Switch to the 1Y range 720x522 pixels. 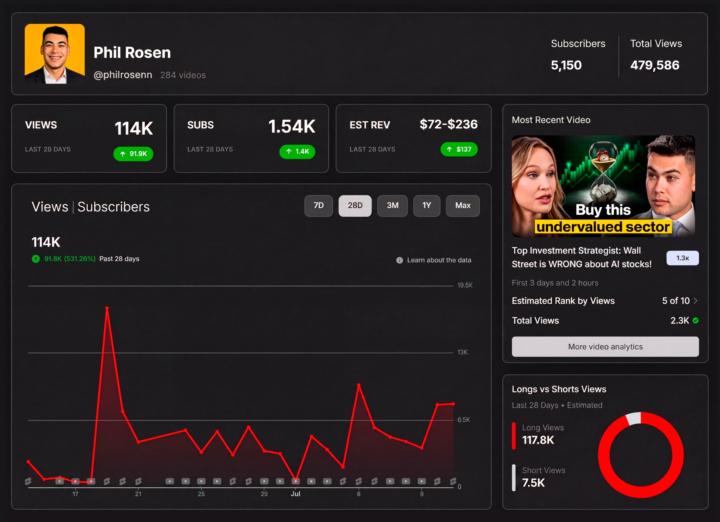click(x=427, y=206)
